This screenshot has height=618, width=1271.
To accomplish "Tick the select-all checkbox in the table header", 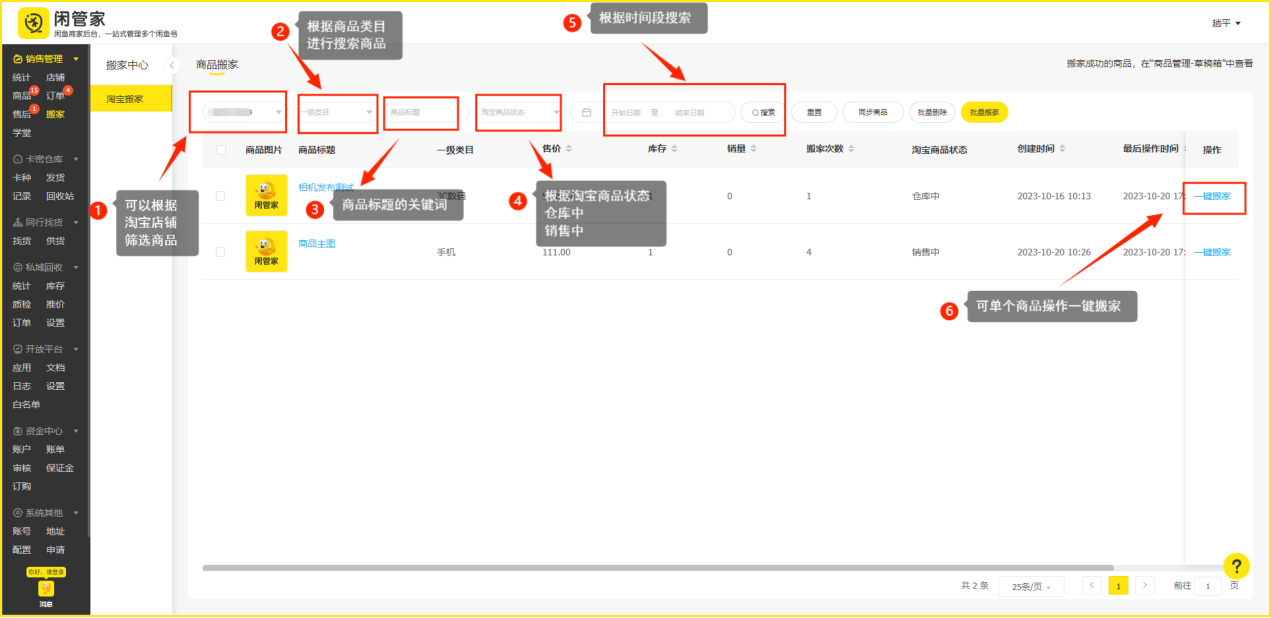I will tap(220, 150).
